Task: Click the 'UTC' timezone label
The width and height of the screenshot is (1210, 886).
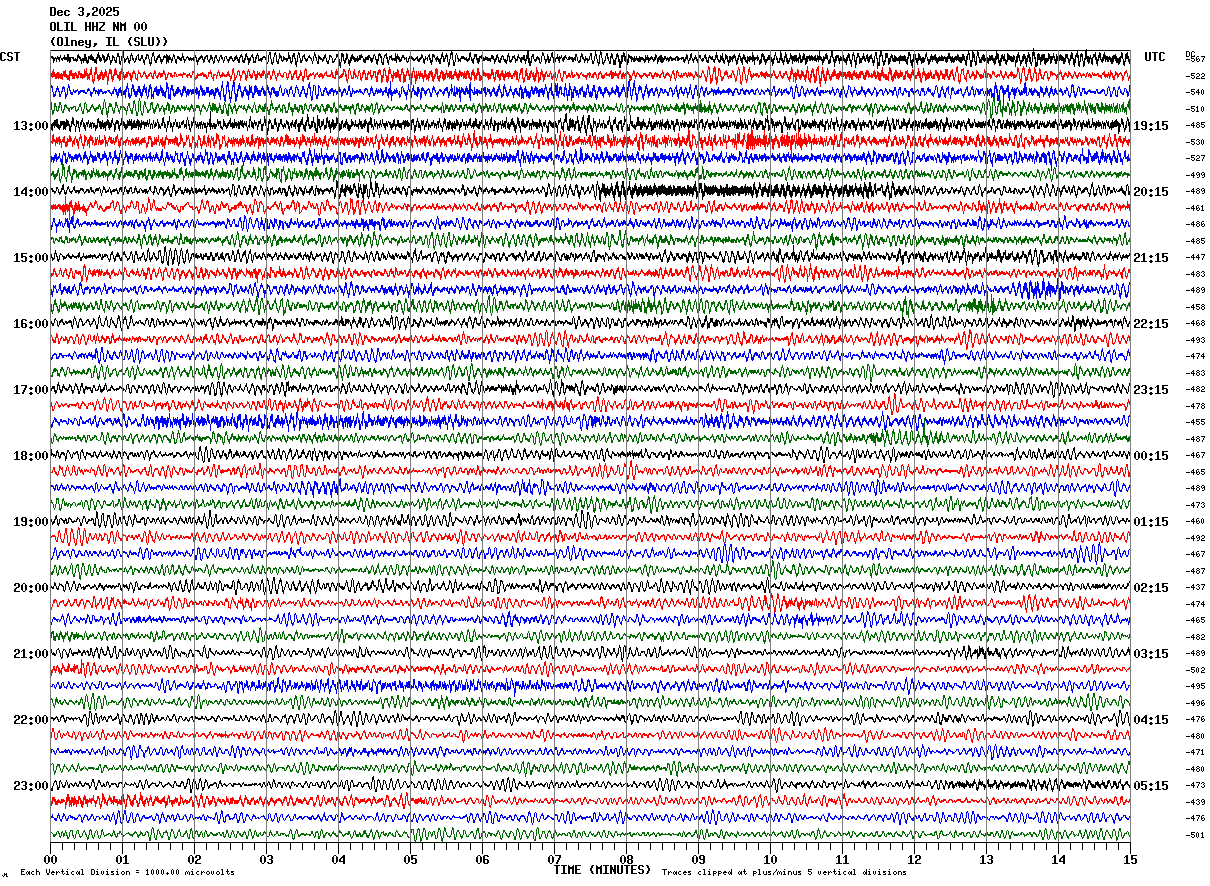Action: (x=1155, y=57)
